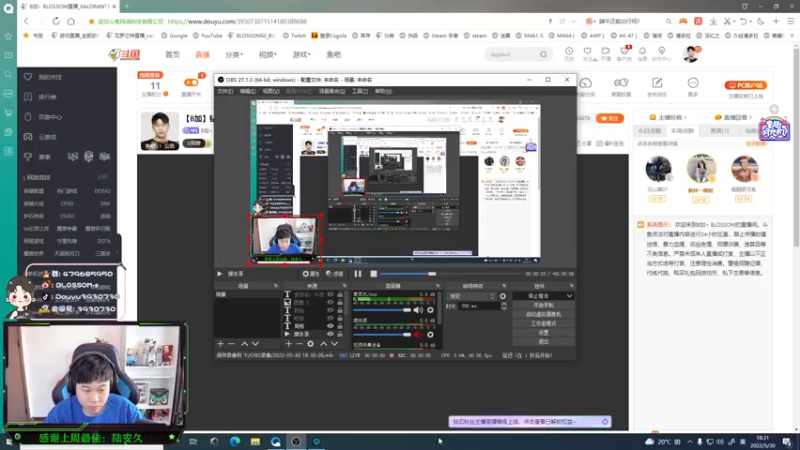Click start recording button in Controls
This screenshot has width=800, height=450.
pyautogui.click(x=543, y=305)
